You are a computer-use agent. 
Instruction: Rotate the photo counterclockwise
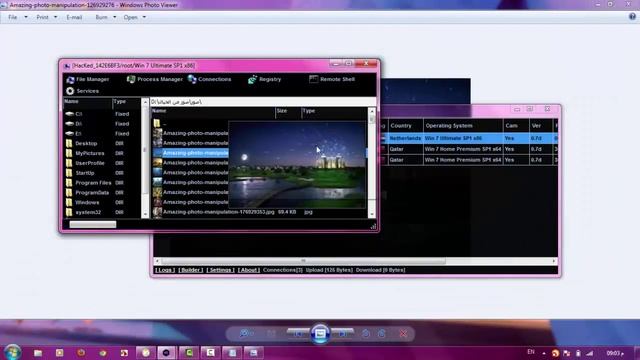366,334
